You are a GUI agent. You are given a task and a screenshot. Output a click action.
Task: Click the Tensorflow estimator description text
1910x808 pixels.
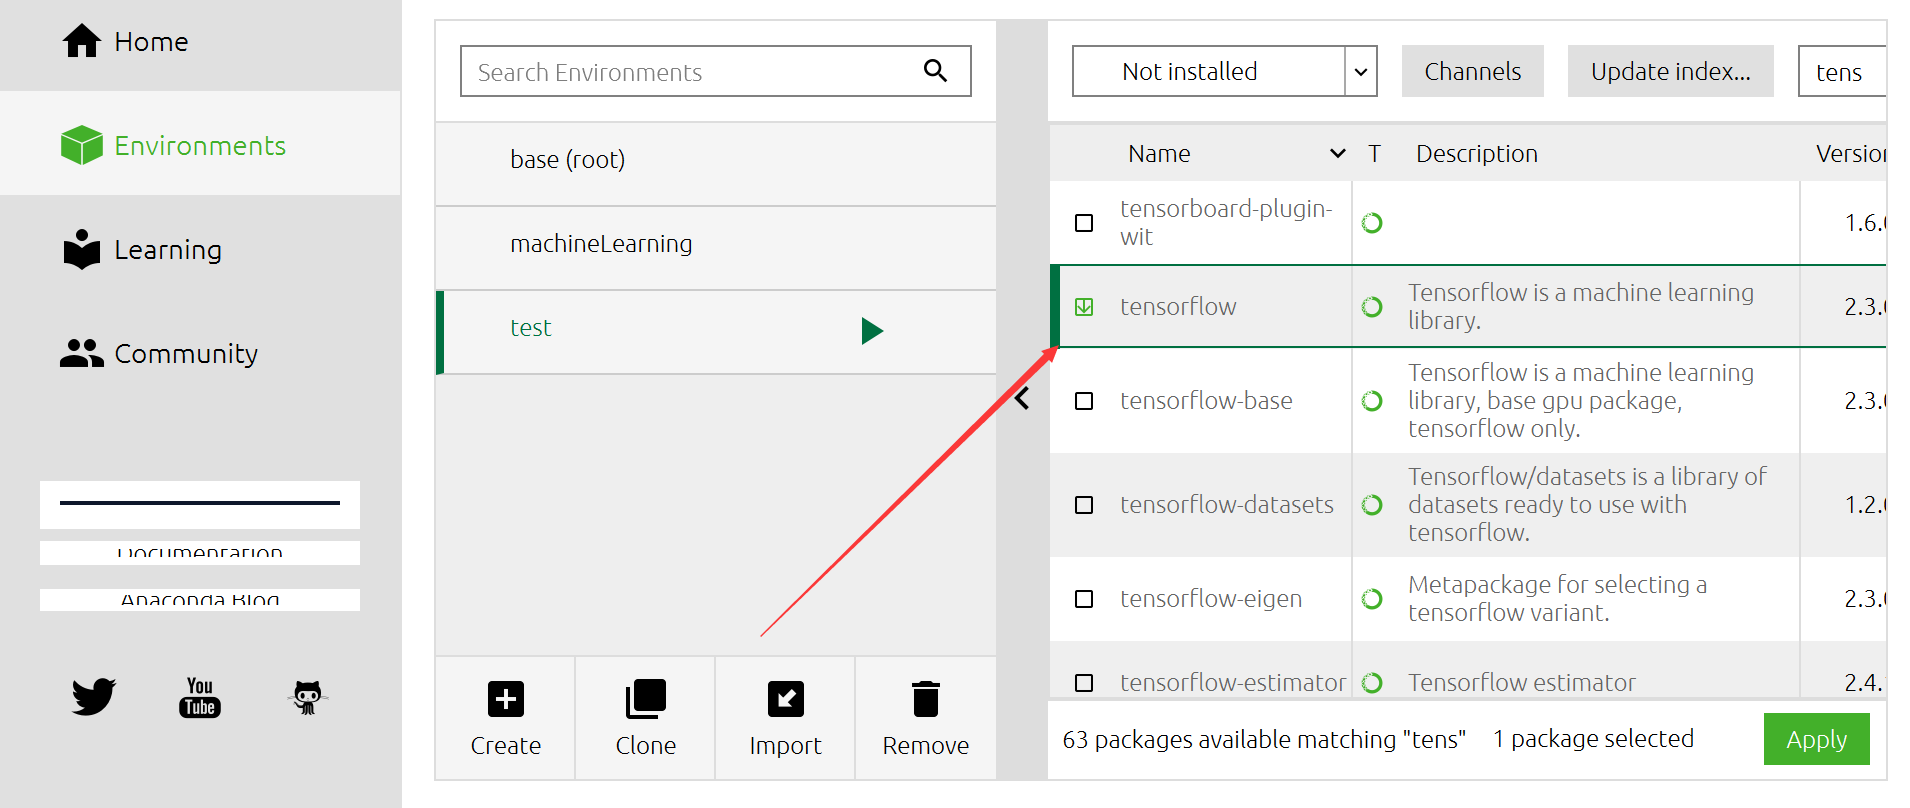point(1522,683)
